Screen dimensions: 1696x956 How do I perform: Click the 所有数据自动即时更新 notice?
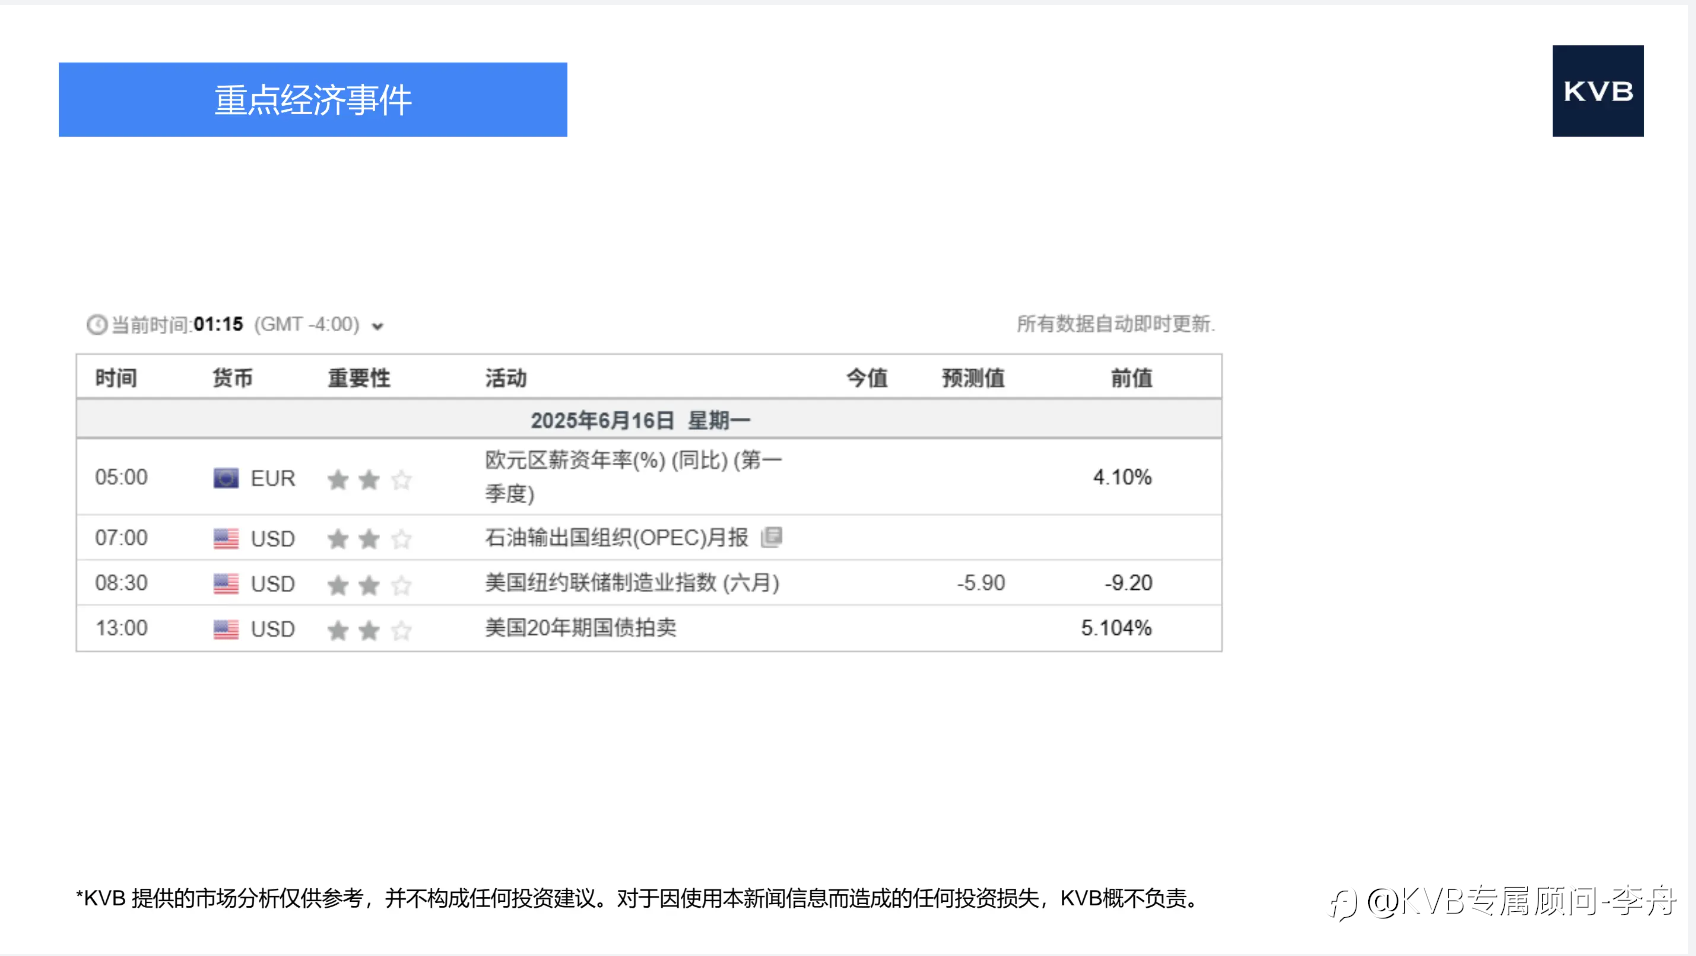[x=1116, y=324]
